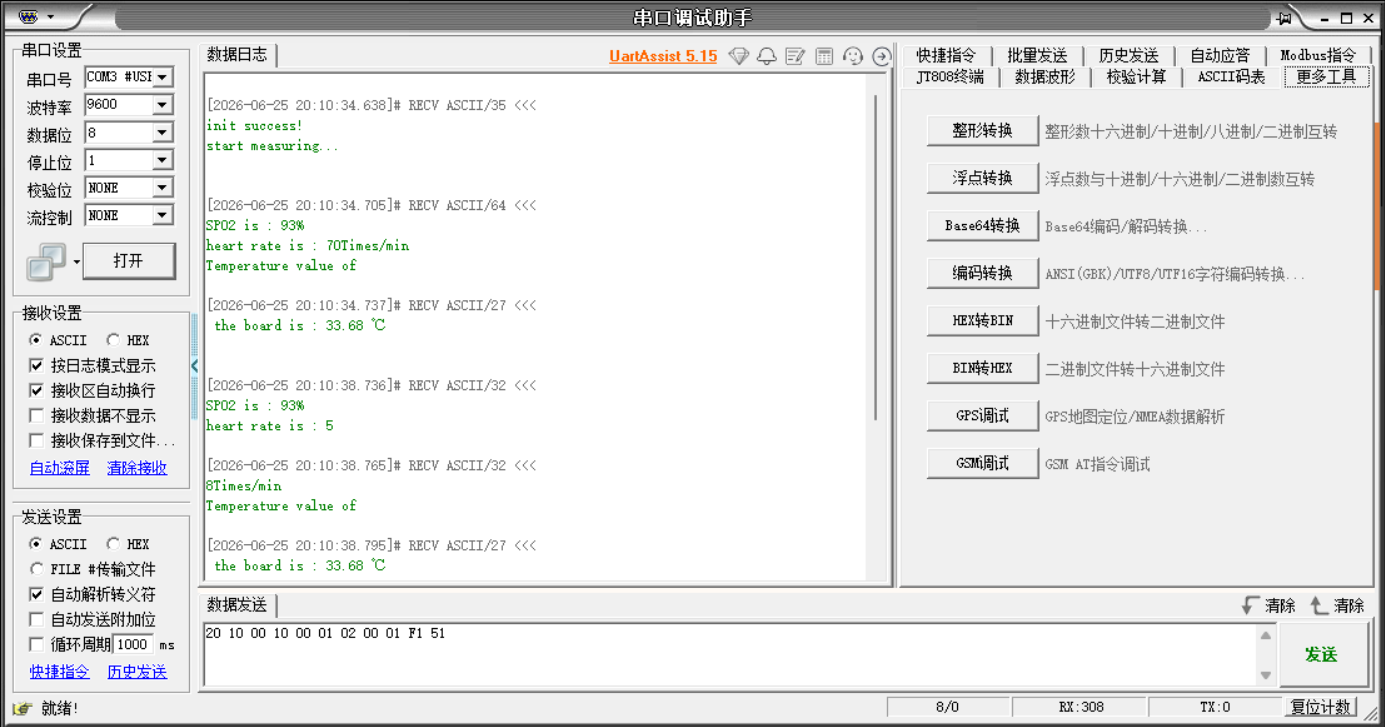Open the ASCII码表 tab
Image resolution: width=1385 pixels, height=727 pixels.
[1231, 77]
